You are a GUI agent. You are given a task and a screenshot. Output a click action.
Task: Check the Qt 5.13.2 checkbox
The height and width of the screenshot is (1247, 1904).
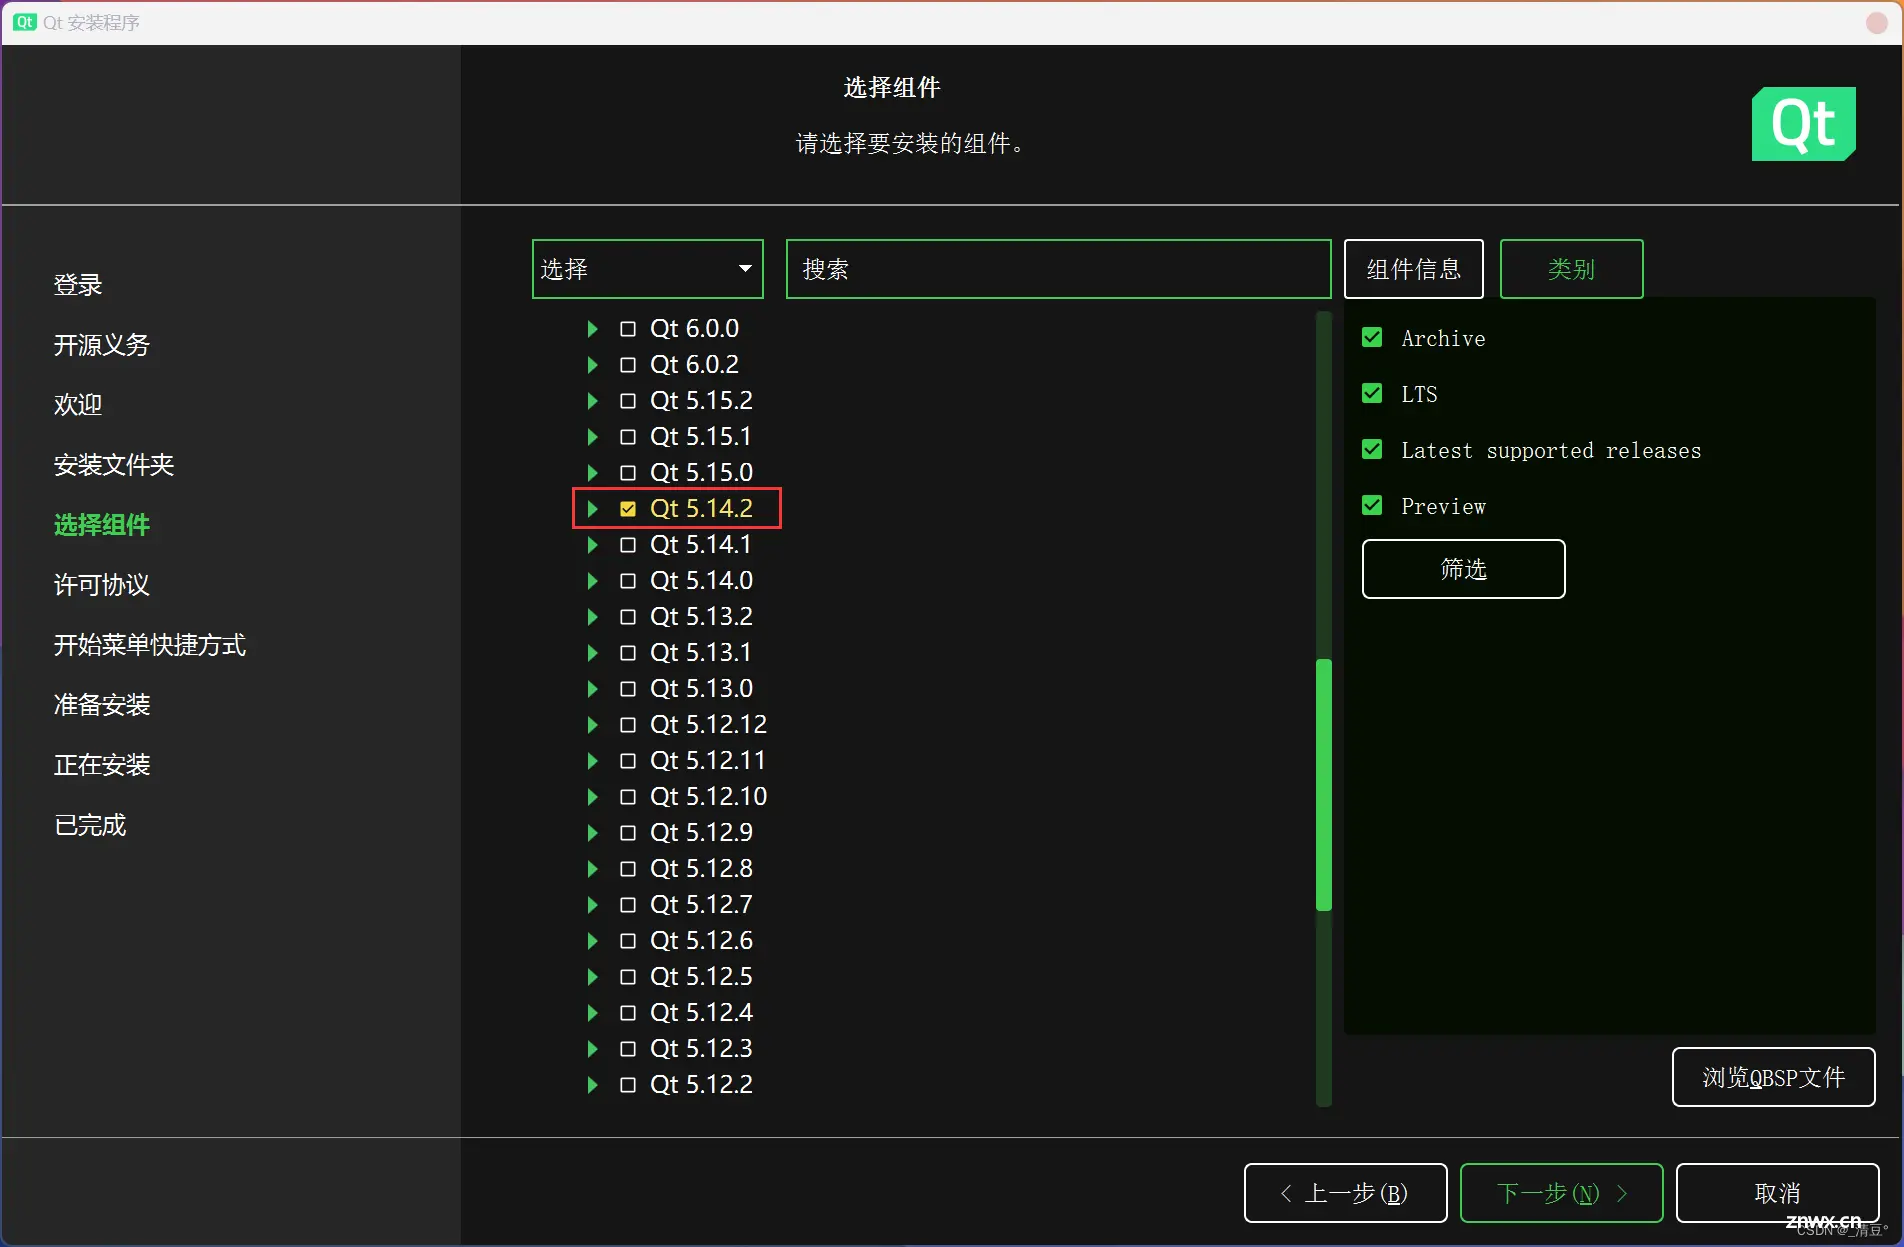coord(628,617)
